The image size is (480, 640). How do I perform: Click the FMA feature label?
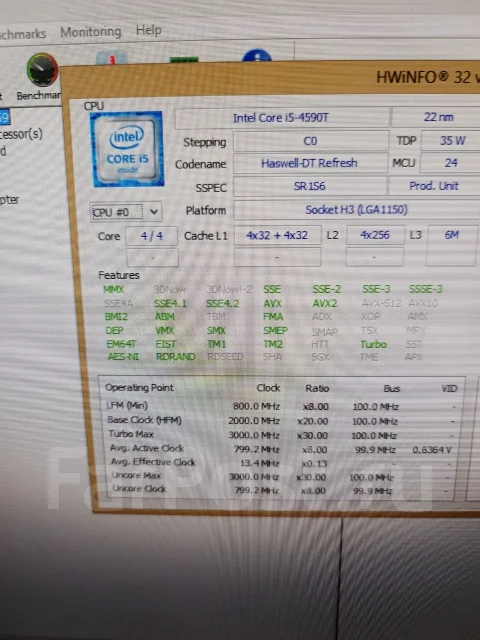(273, 317)
